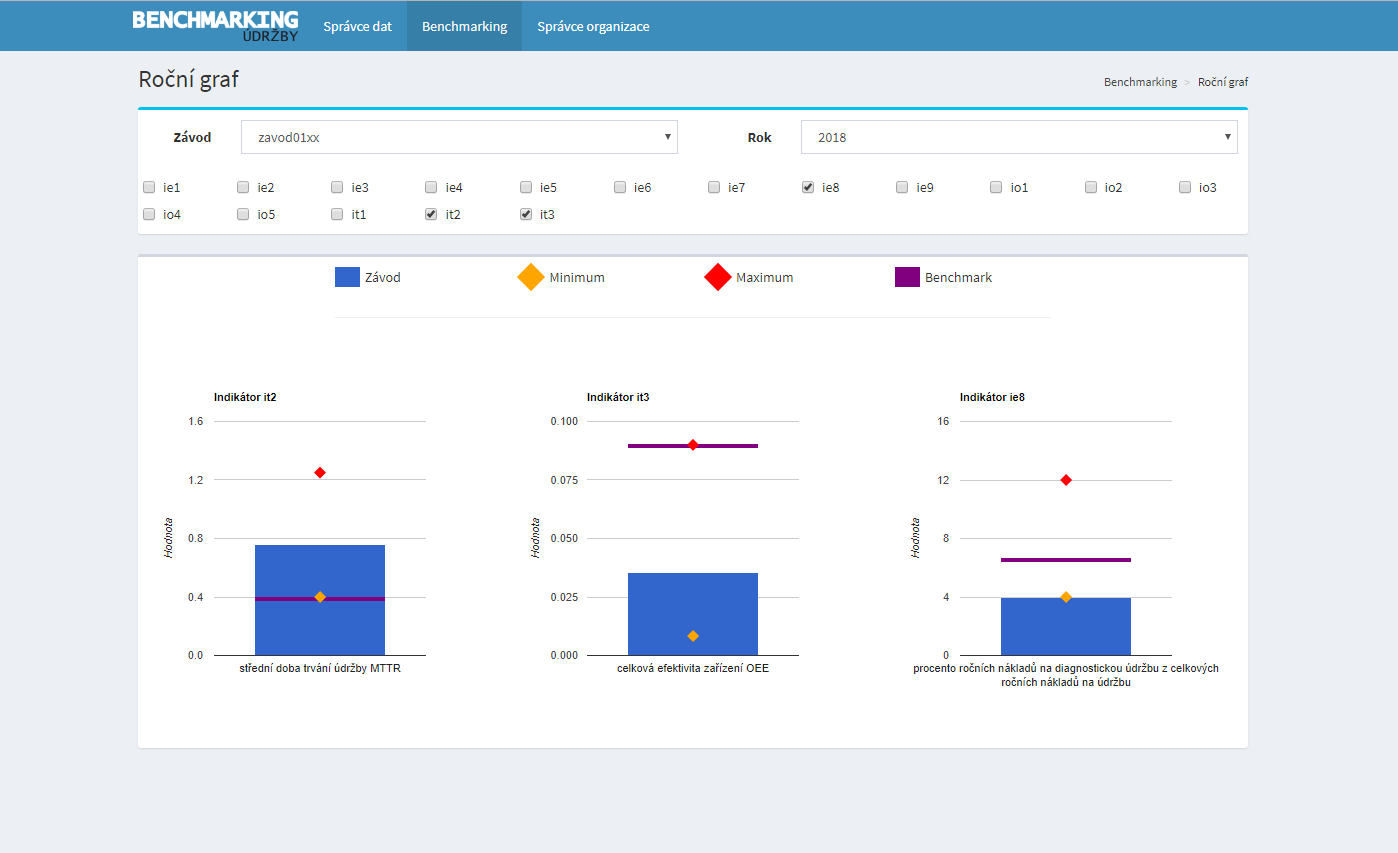Uncheck the it2 indicator checkbox

431,214
